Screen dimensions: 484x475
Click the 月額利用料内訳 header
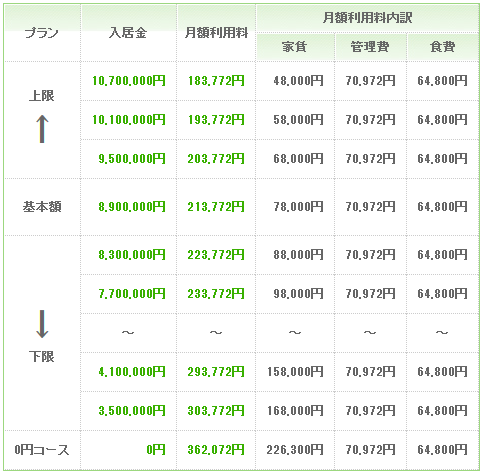point(367,18)
